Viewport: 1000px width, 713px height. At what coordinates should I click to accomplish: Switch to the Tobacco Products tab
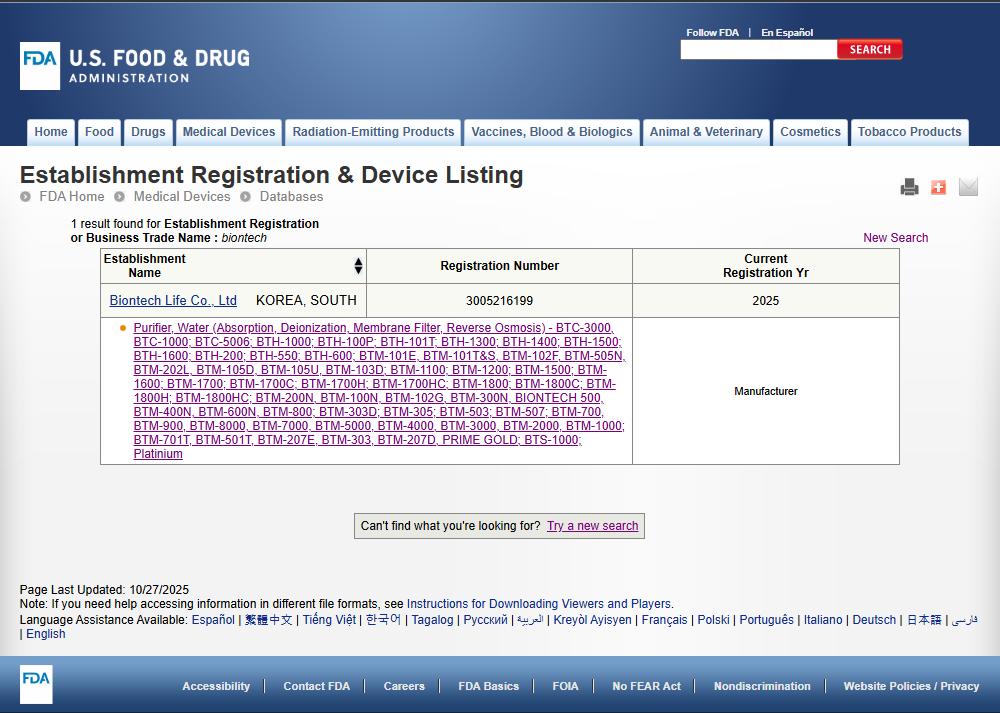tap(909, 132)
